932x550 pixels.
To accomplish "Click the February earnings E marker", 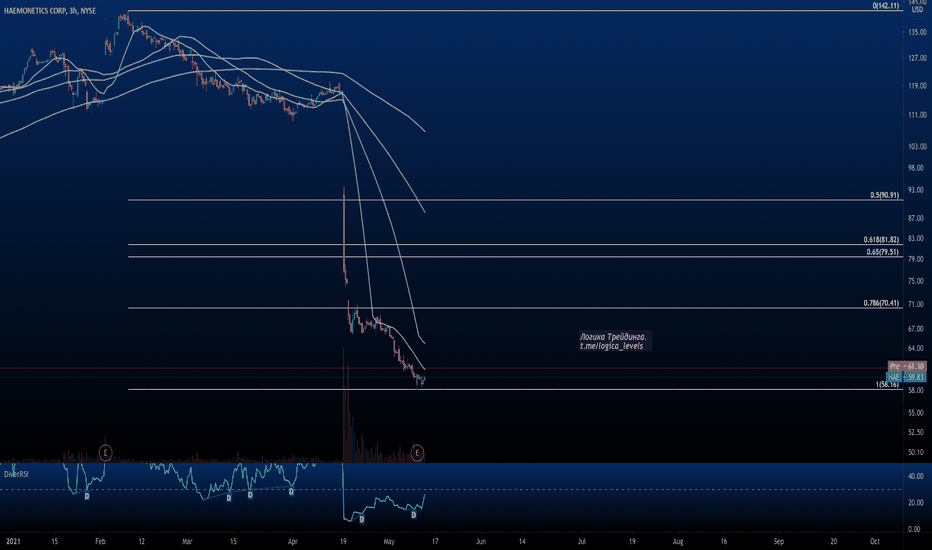I will [x=105, y=453].
